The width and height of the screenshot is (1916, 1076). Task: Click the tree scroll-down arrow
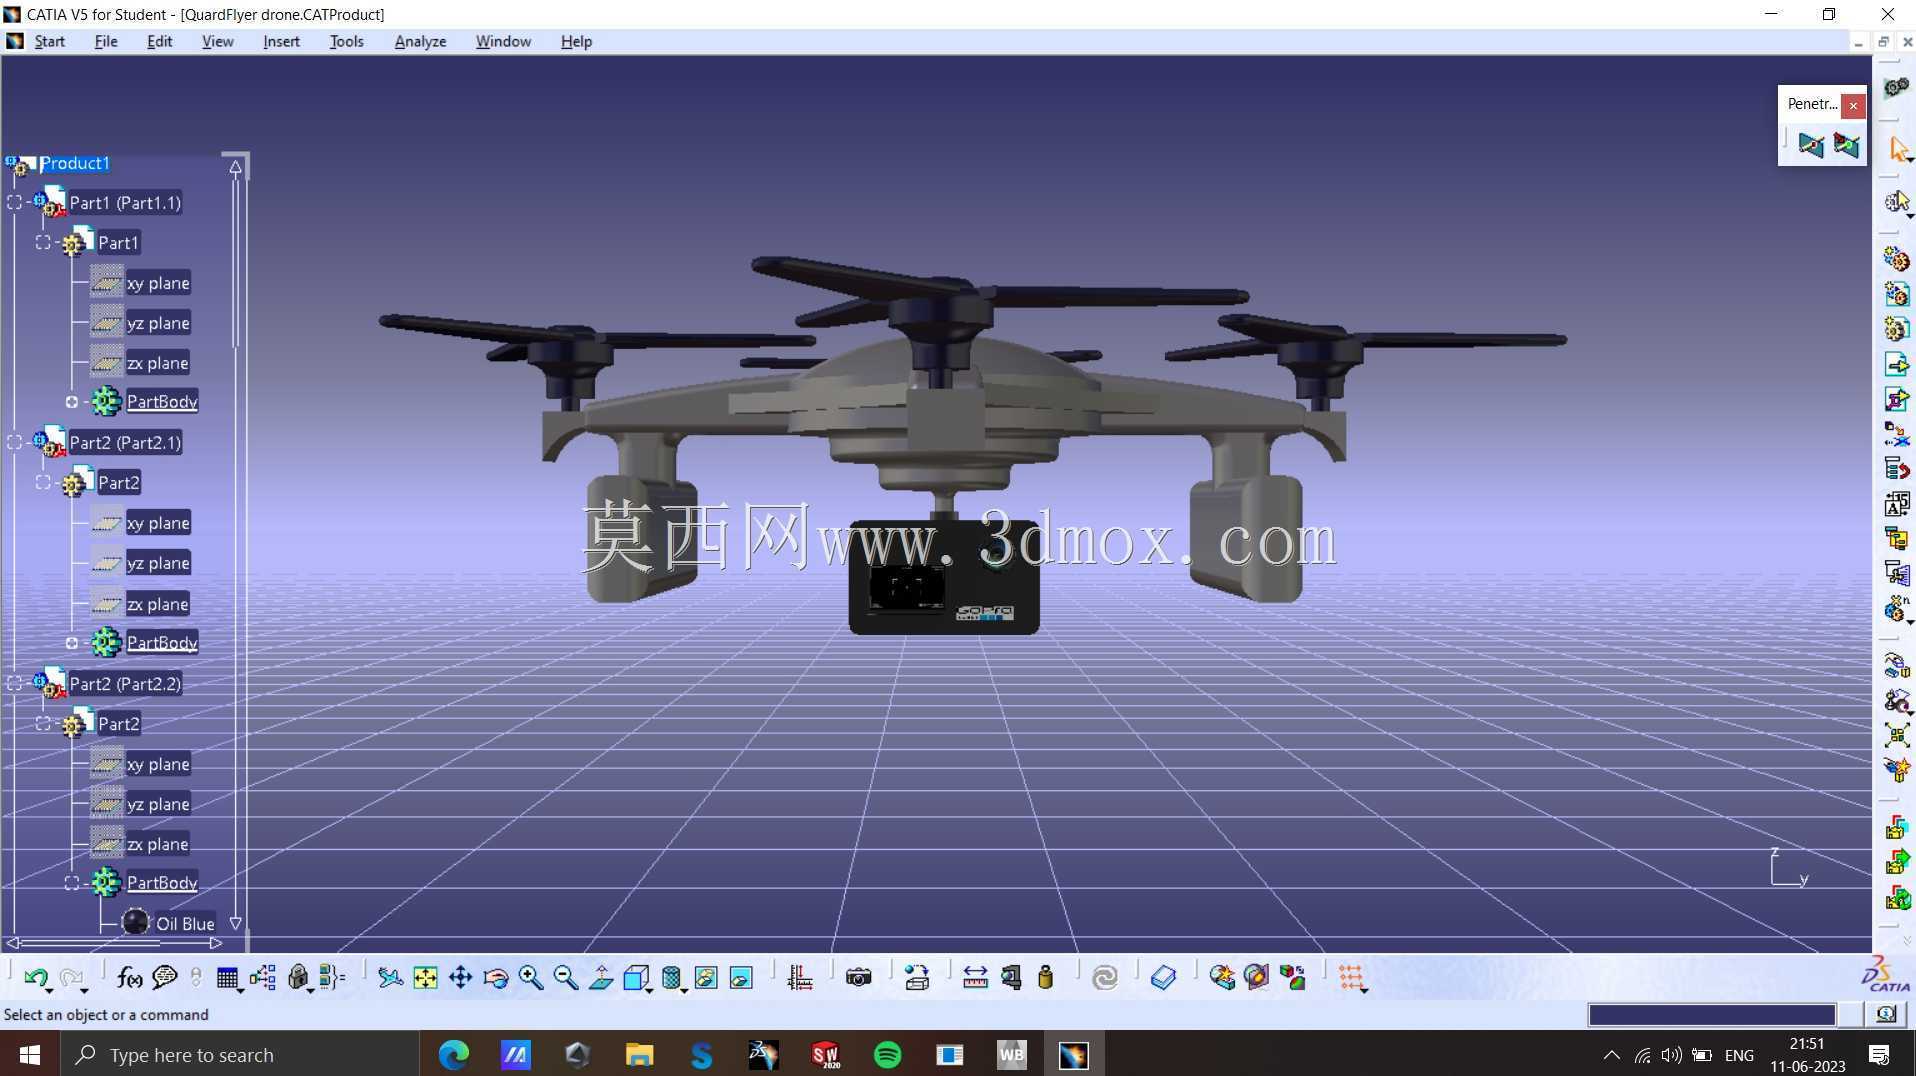point(236,923)
